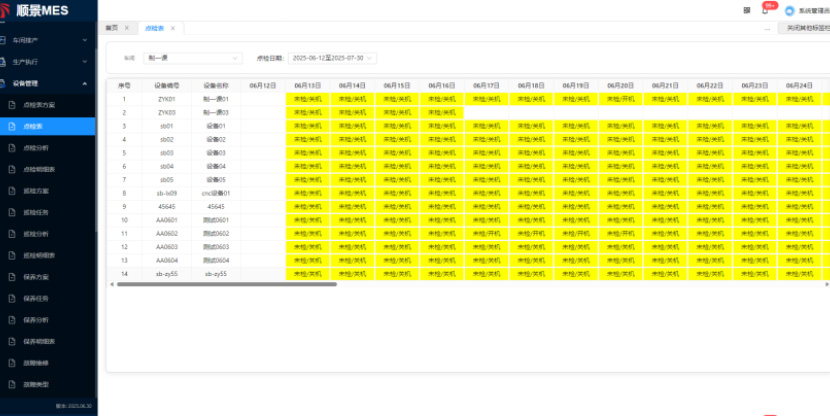Click the 故障类型 document icon in sidebar
Viewport: 830px width, 416px height.
click(x=14, y=385)
